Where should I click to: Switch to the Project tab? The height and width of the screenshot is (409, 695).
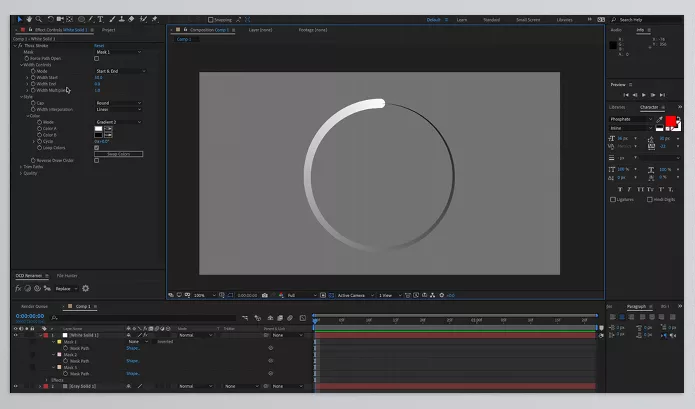click(108, 30)
